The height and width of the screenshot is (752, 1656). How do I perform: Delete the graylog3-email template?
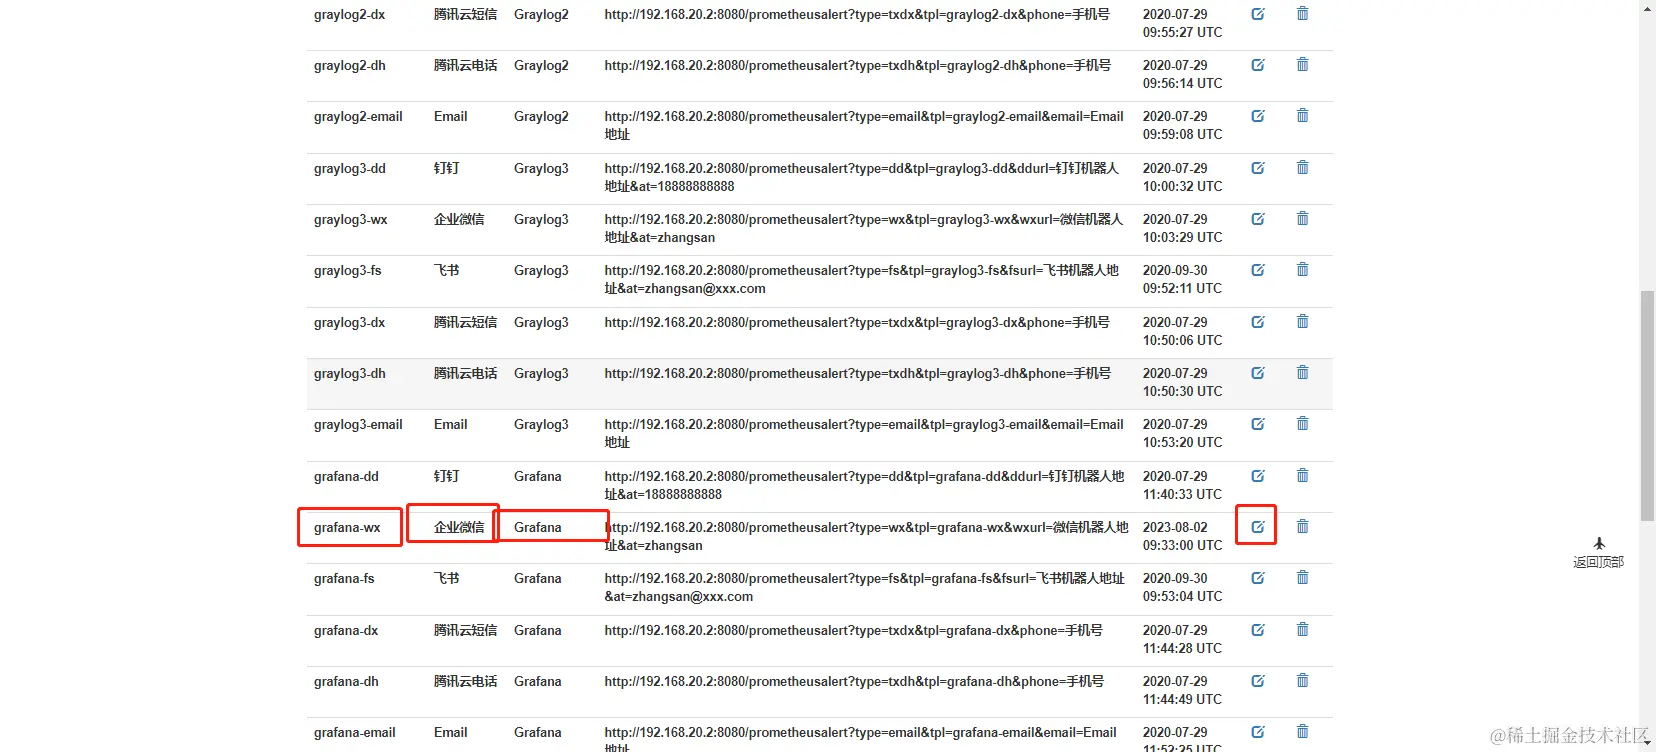[1302, 424]
